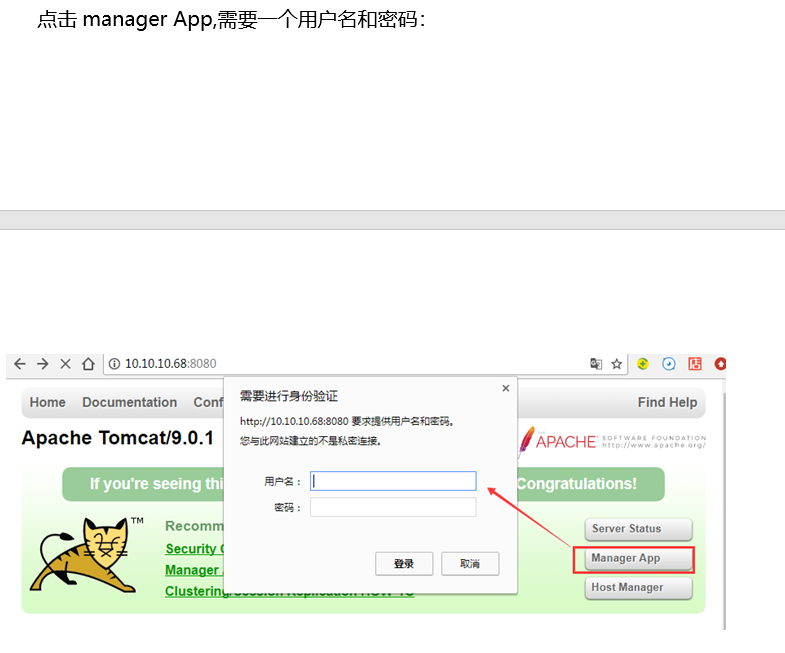This screenshot has width=785, height=653.
Task: Open the red square extension icon
Action: point(695,364)
